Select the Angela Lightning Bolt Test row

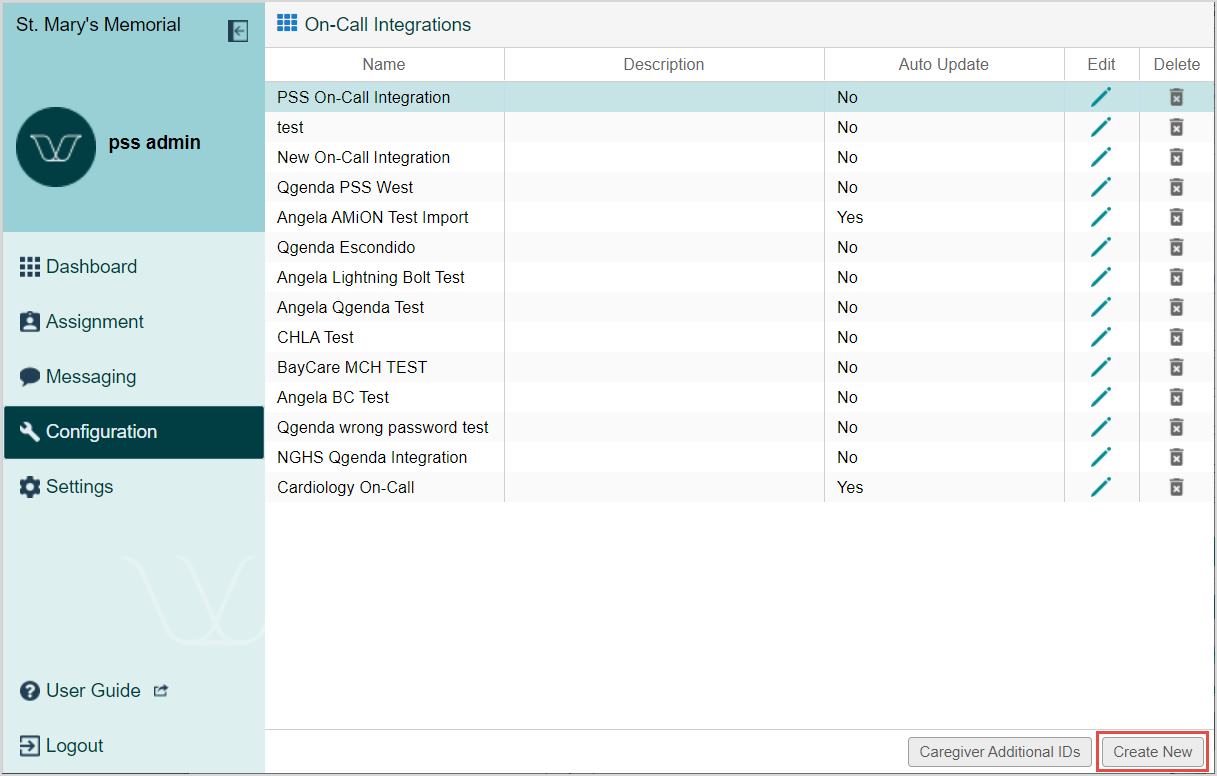click(371, 277)
